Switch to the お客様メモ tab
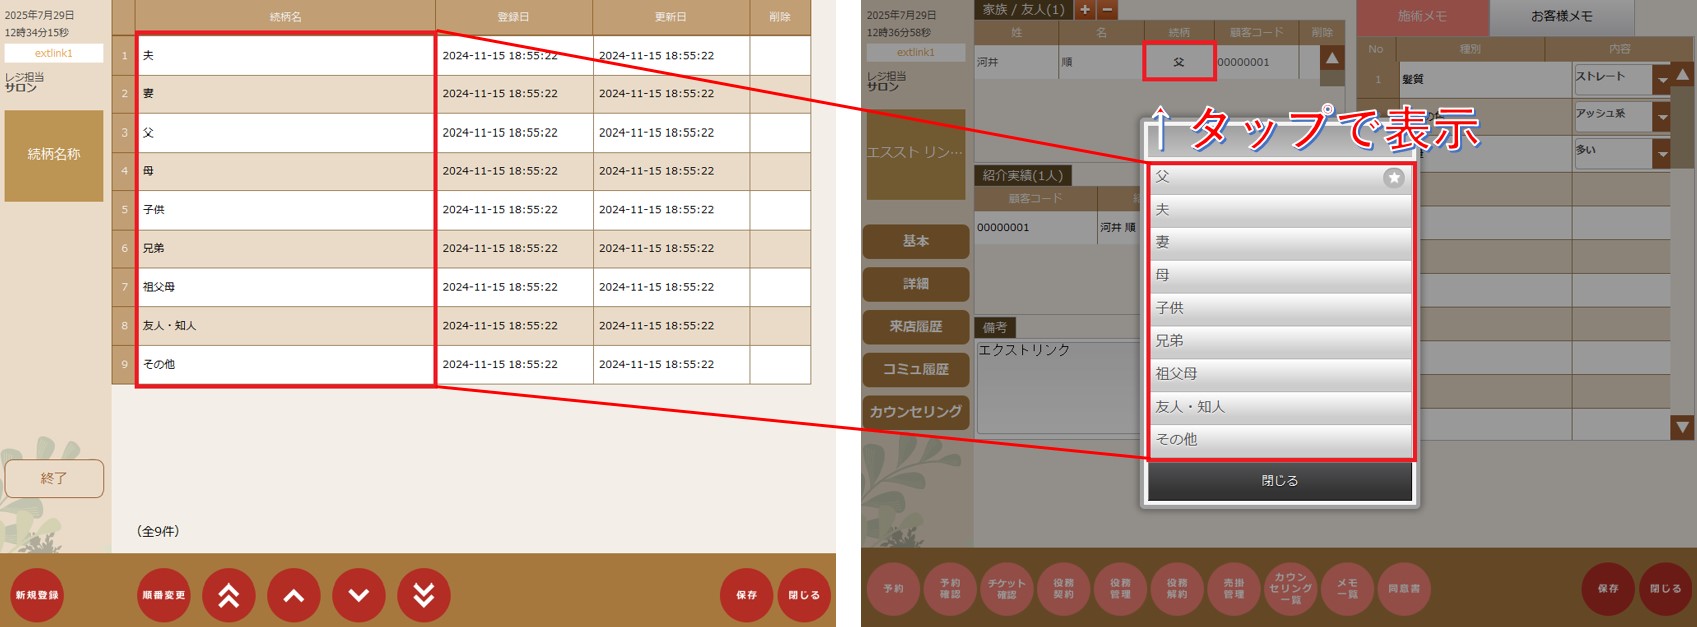This screenshot has height=627, width=1697. point(1562,17)
